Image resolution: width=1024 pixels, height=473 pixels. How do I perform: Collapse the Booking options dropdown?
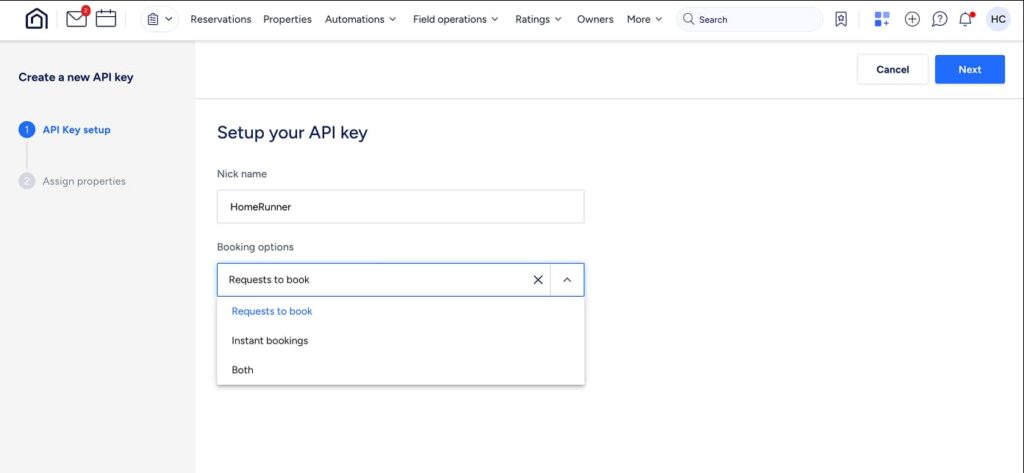pos(567,280)
